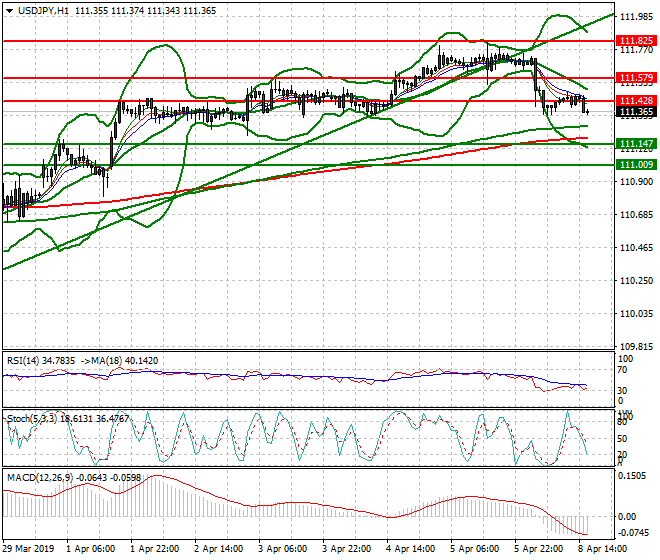Viewport: 660px width, 560px height.
Task: Select the green 111.147 support price label
Action: tap(636, 144)
